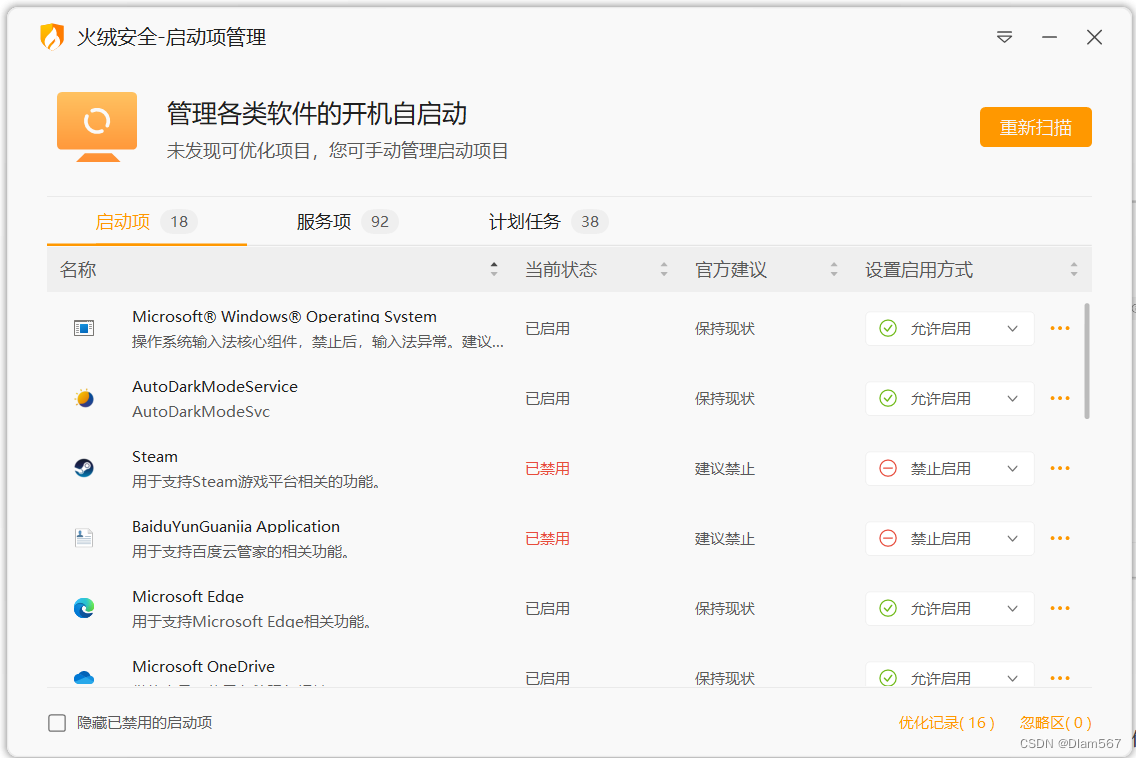Sort by 设置启用方式 column arrows
The image size is (1136, 758).
[x=1074, y=270]
